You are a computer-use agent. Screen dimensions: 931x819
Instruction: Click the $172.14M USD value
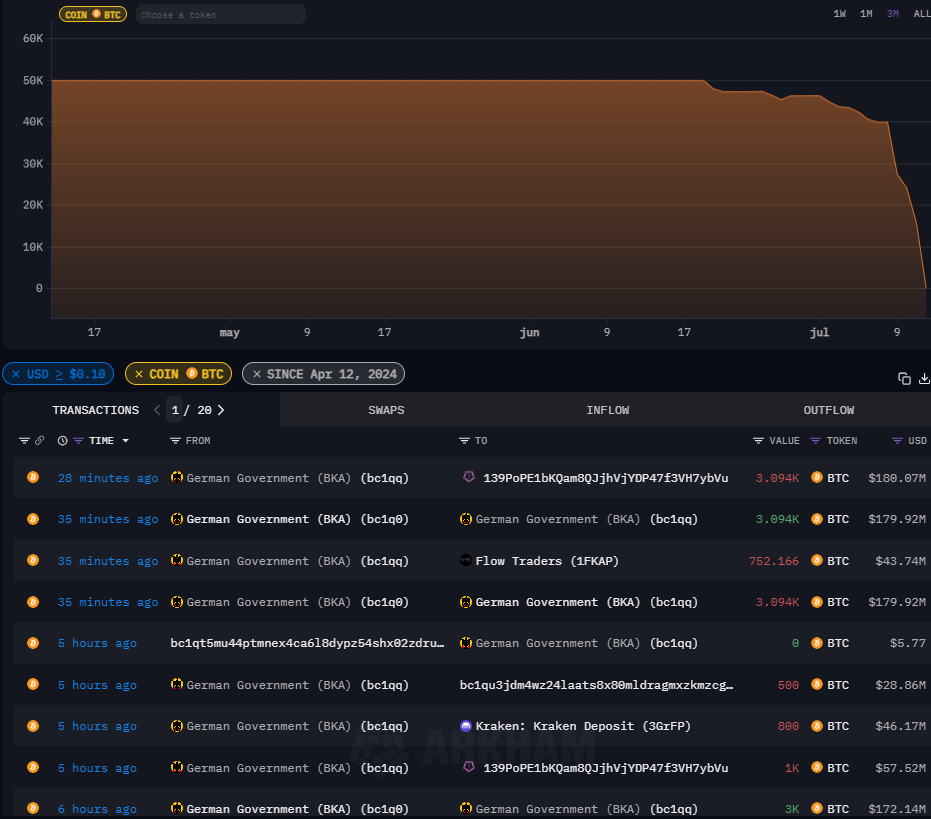[x=897, y=809]
